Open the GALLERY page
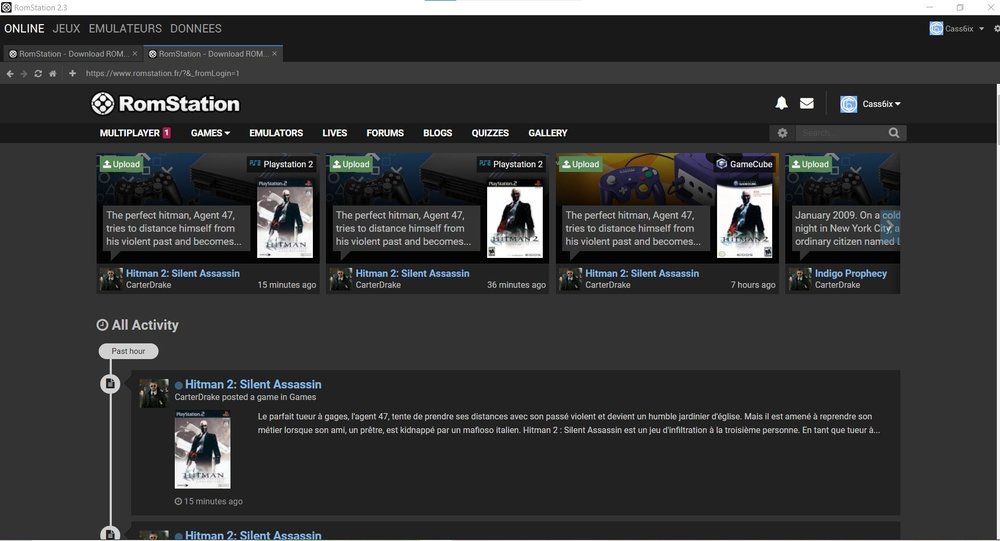 [548, 133]
